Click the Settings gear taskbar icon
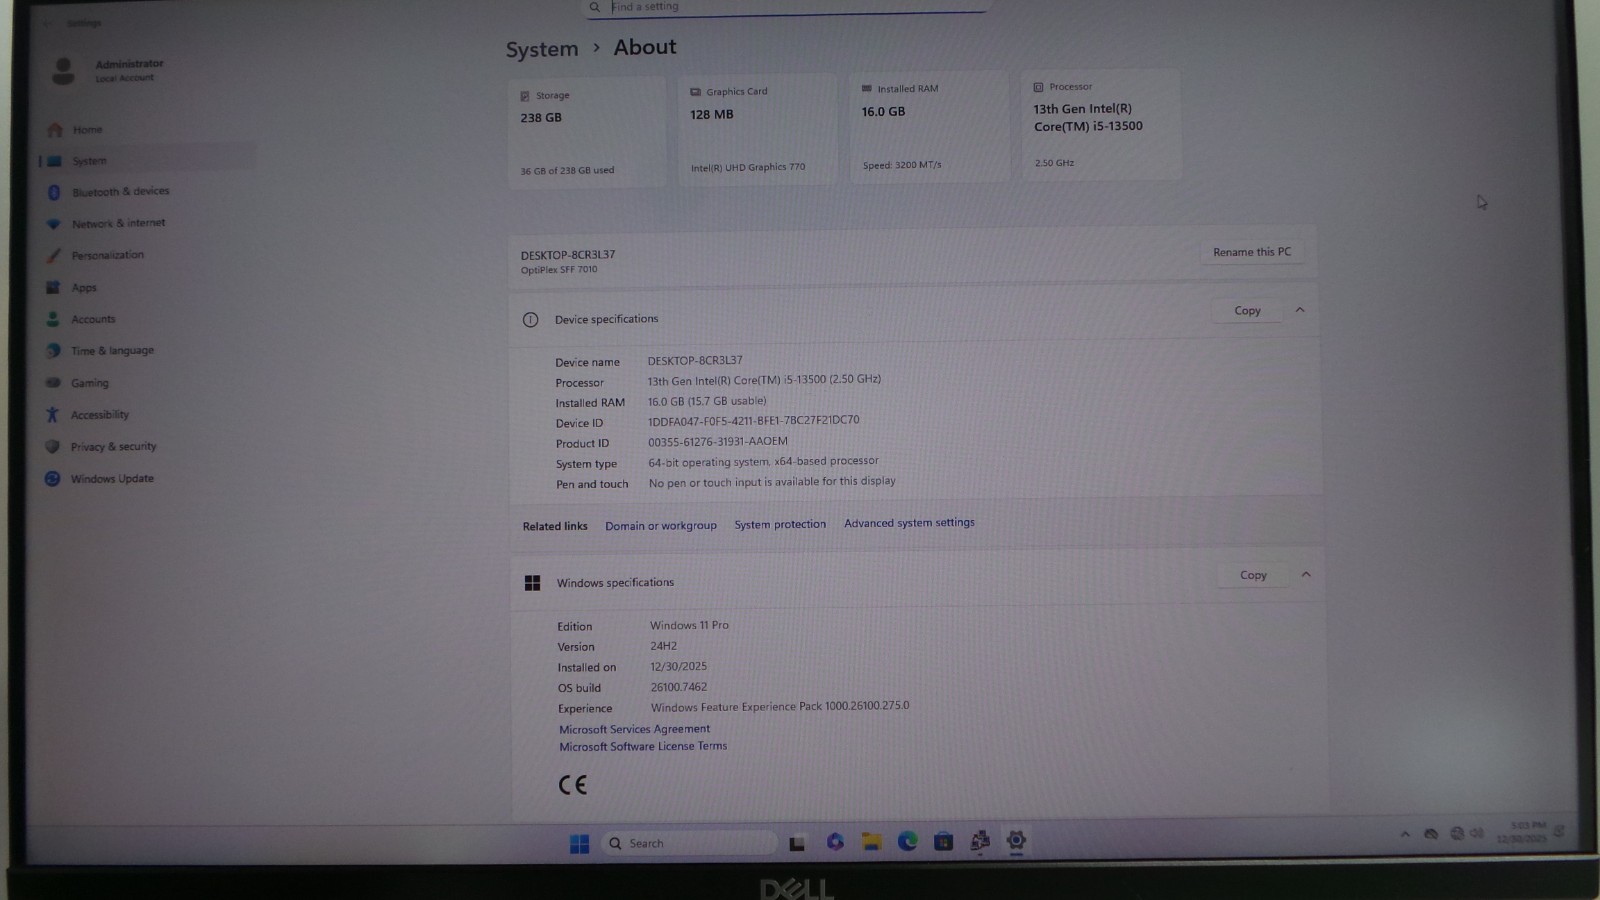This screenshot has width=1600, height=900. click(1016, 841)
